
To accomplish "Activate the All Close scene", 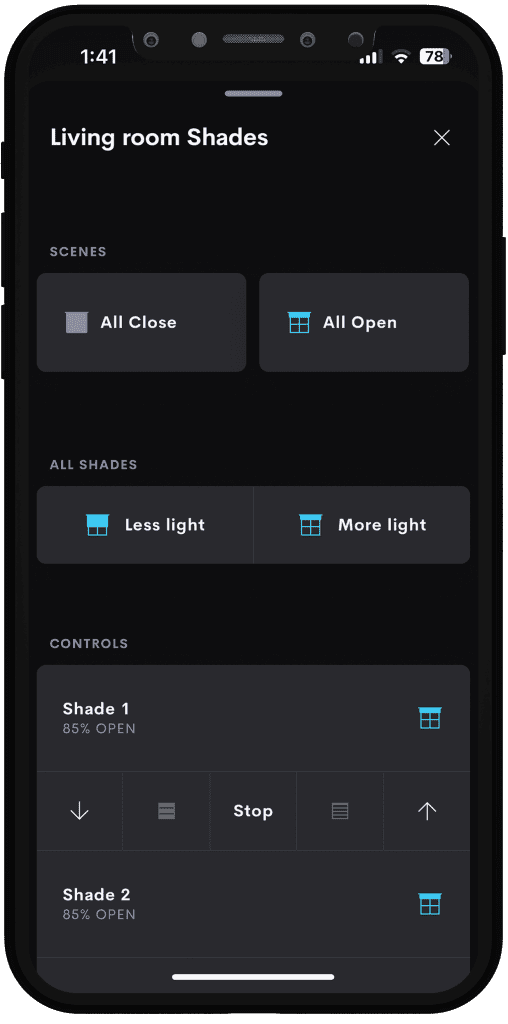I will (142, 323).
